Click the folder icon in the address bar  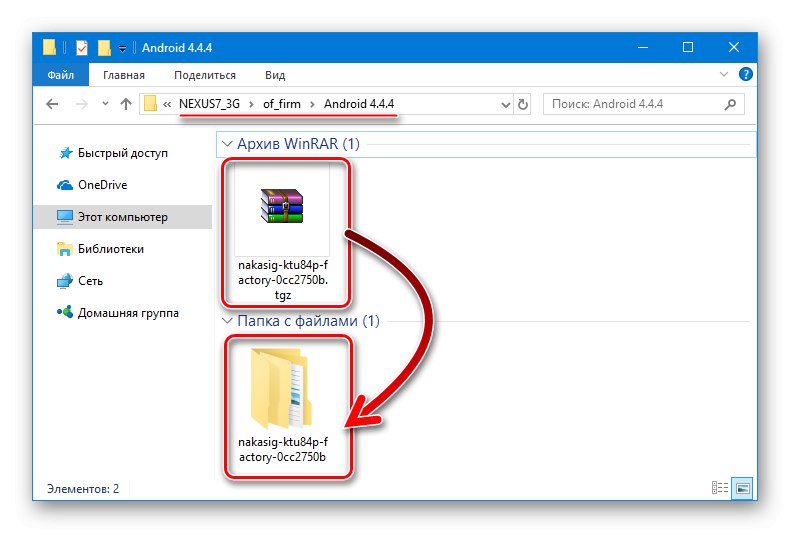coord(150,104)
